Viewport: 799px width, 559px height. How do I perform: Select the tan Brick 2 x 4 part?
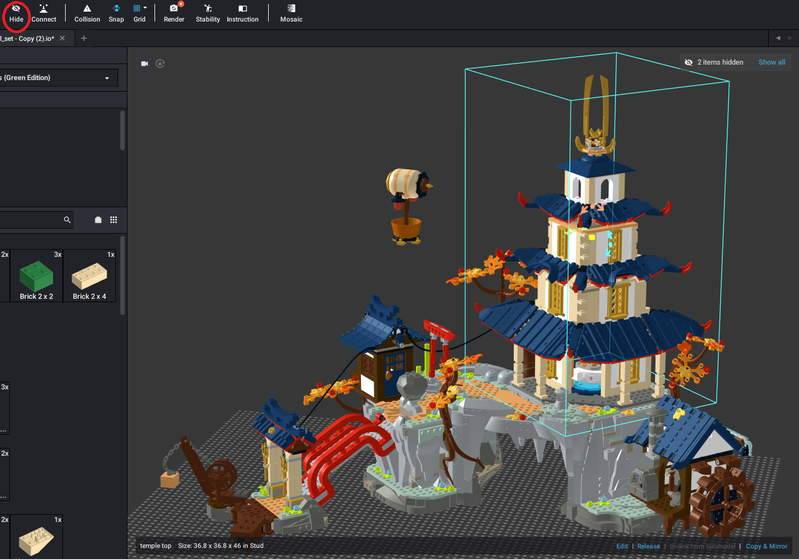tap(89, 276)
